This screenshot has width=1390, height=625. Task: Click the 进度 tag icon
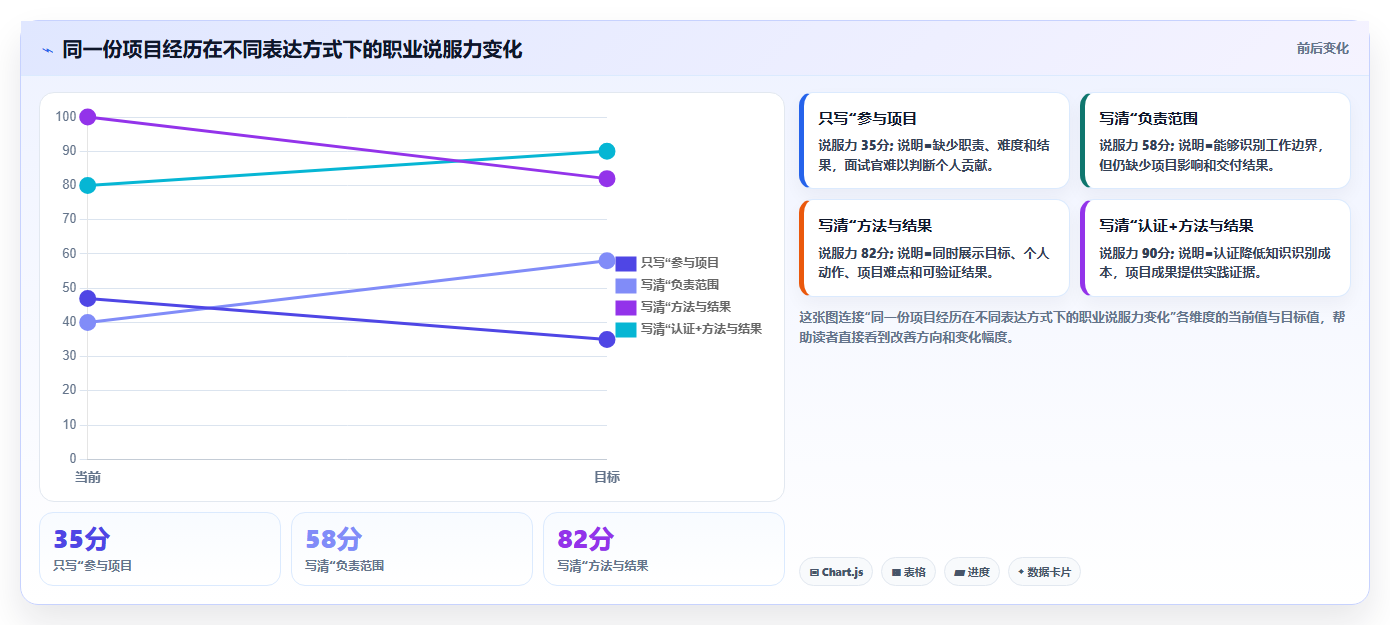tap(959, 573)
